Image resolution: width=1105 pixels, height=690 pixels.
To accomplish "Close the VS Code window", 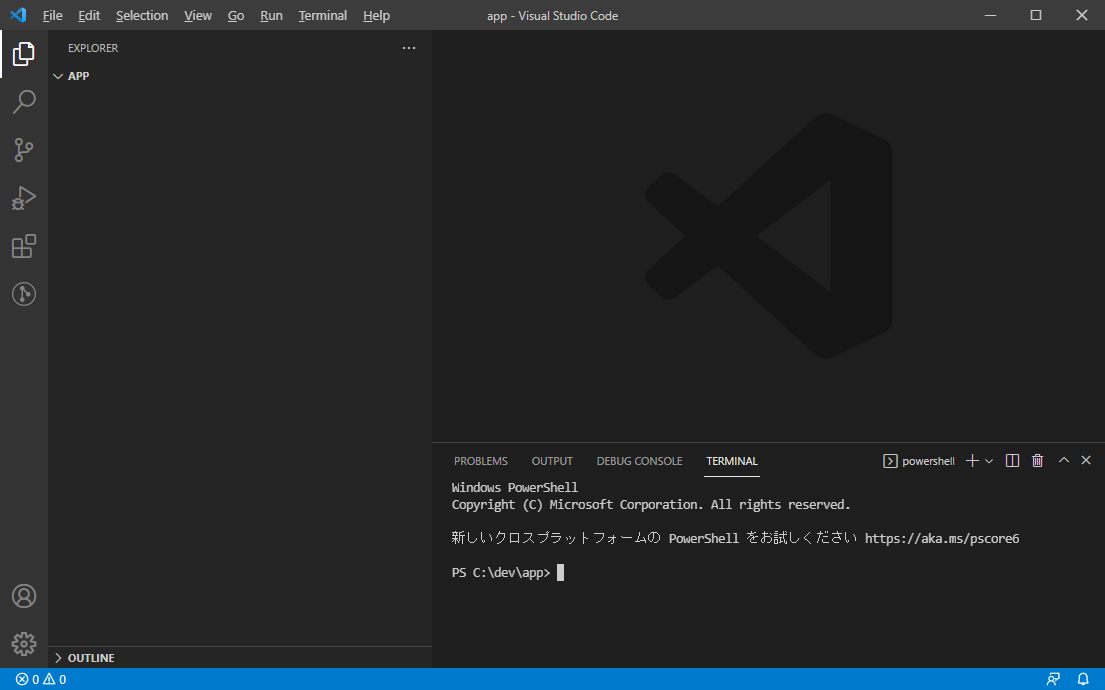I will tap(1082, 15).
